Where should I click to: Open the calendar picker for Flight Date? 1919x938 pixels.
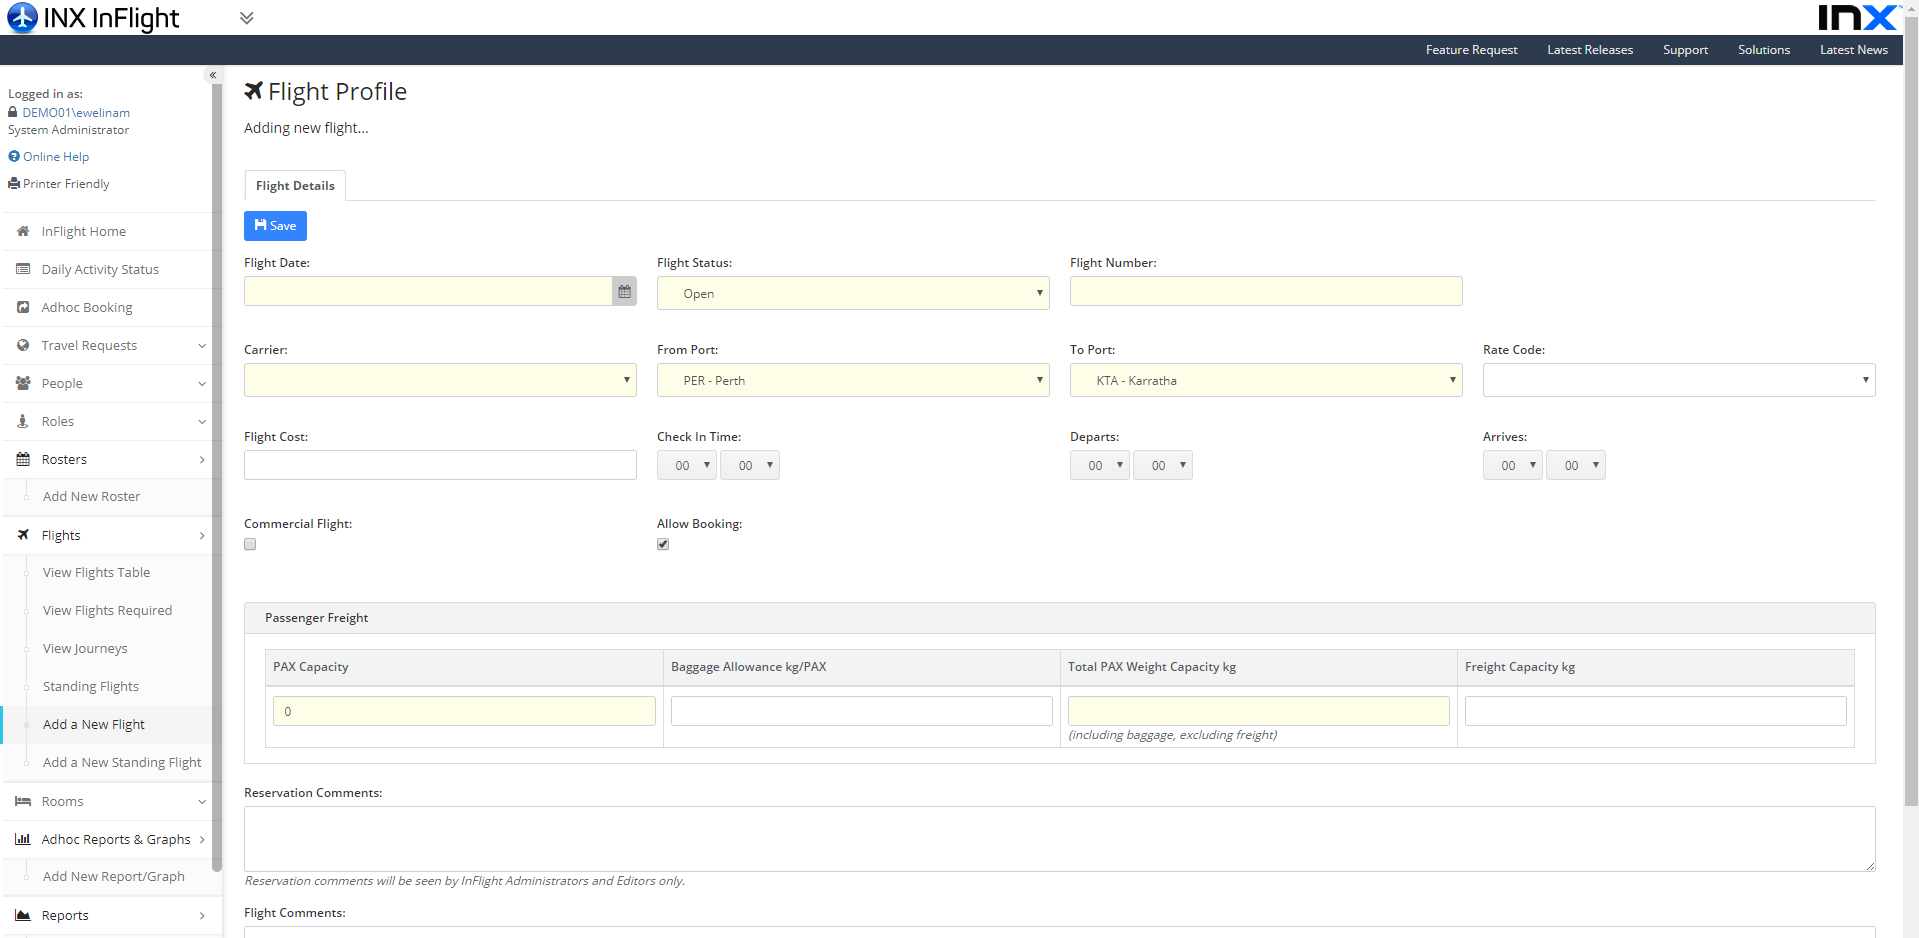point(624,291)
